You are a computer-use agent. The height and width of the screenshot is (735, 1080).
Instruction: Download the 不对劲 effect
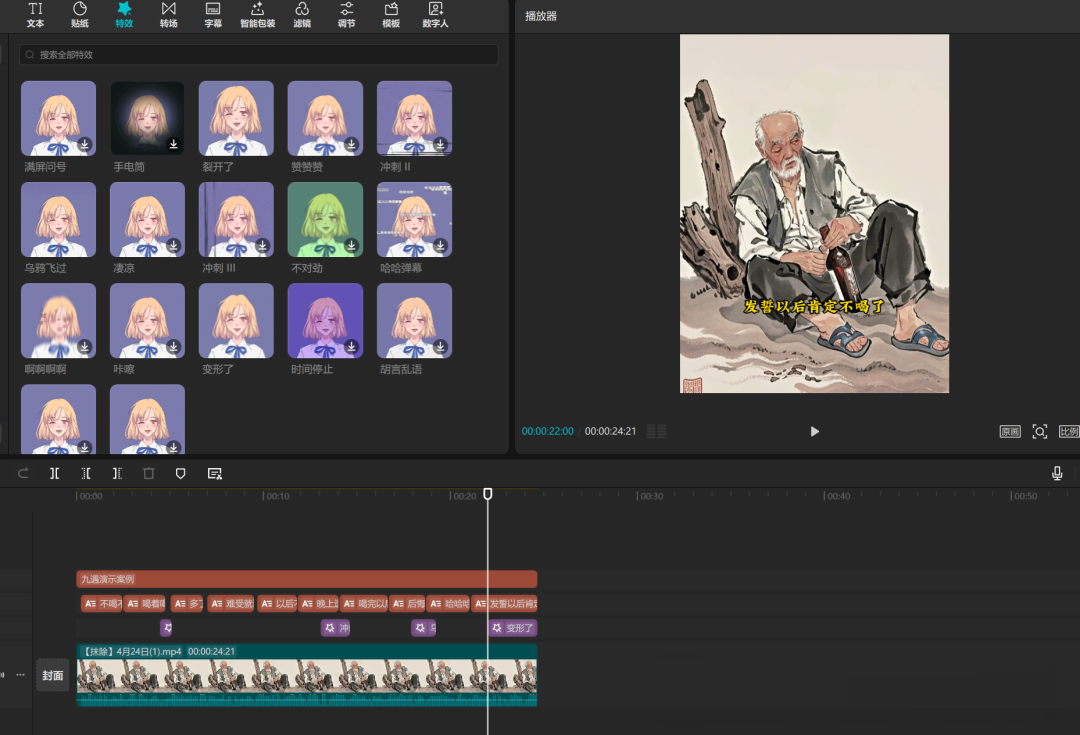[x=351, y=245]
